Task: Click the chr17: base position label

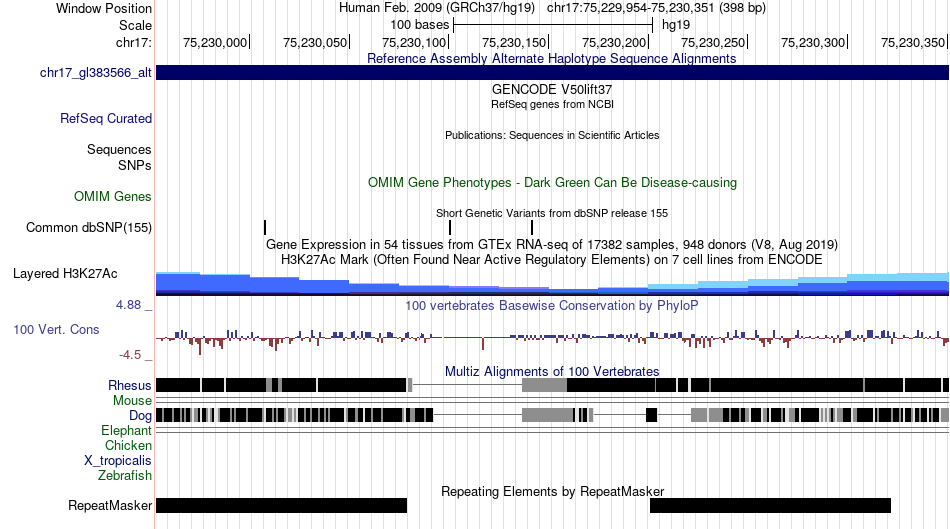Action: pyautogui.click(x=134, y=42)
